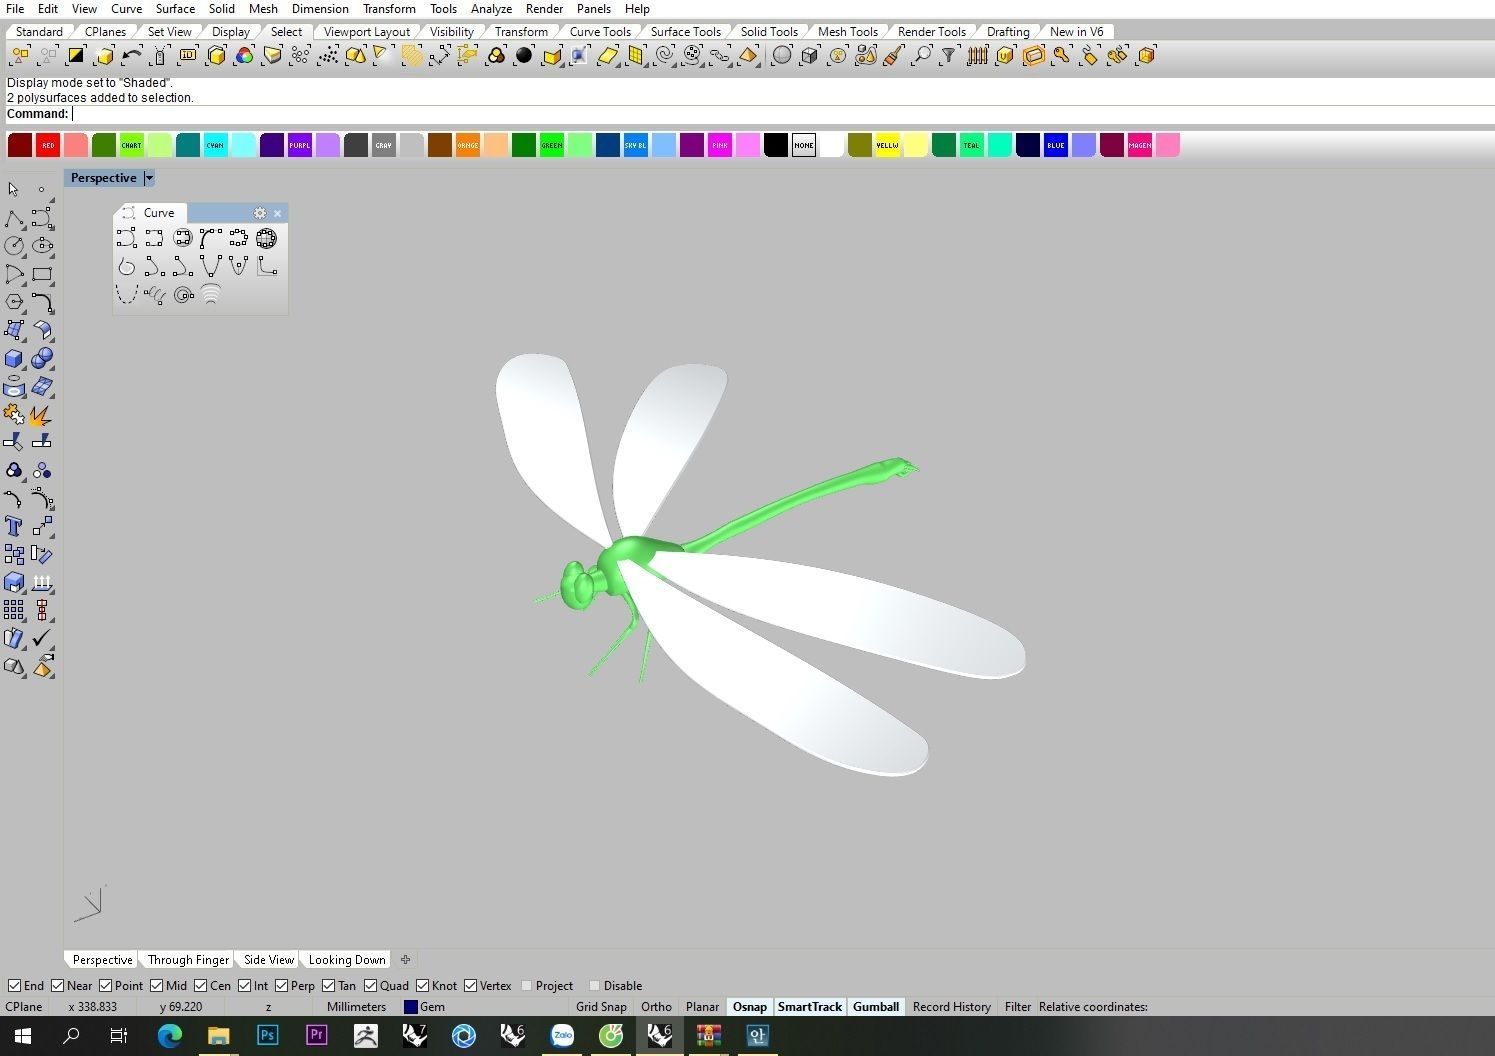Screen dimensions: 1495x1056
Task: Switch to Curve Tools toolbar tab
Action: point(600,31)
